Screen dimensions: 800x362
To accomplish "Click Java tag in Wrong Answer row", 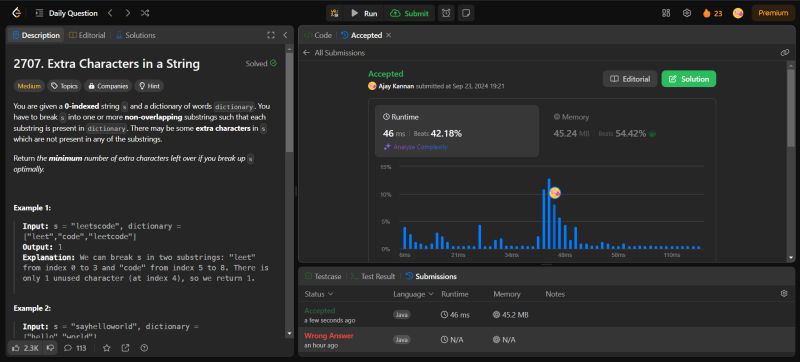I will [x=402, y=340].
